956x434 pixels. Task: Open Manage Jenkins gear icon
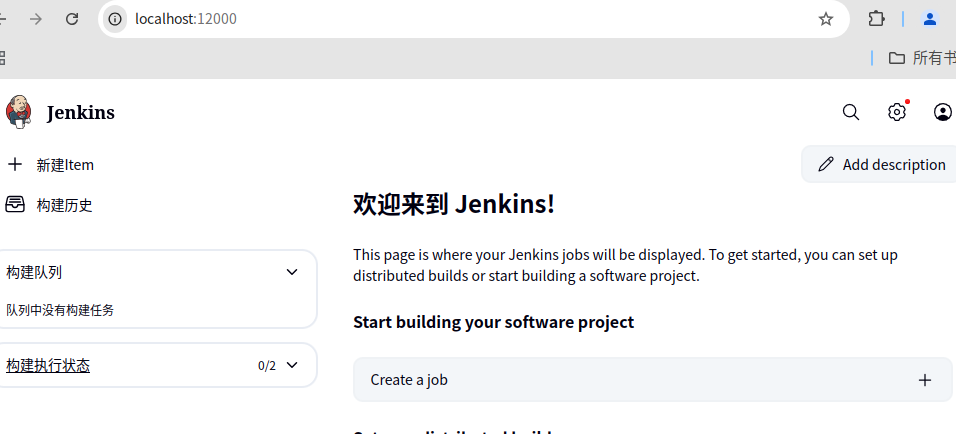coord(896,112)
